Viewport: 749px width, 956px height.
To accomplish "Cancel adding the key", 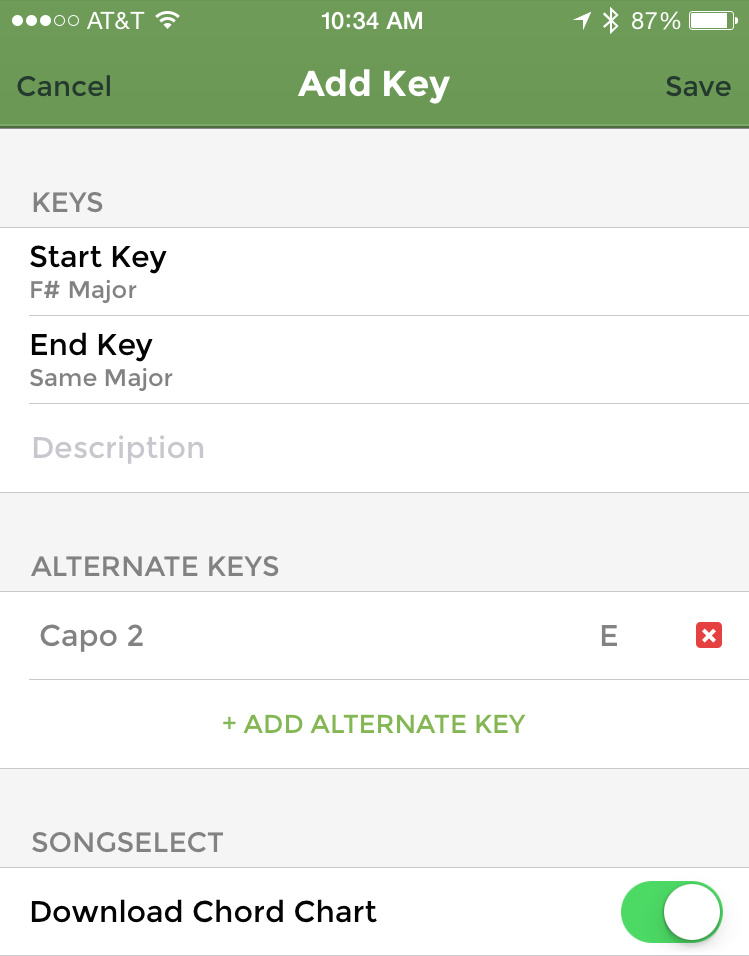I will [64, 86].
